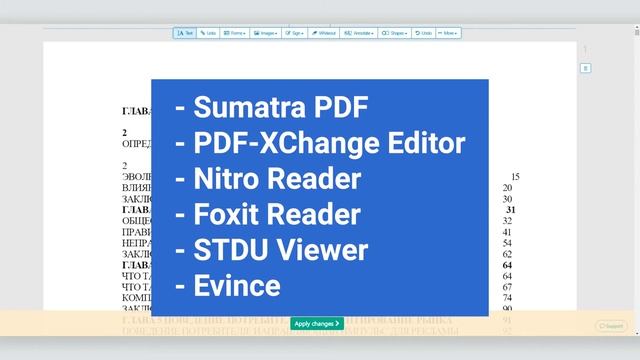Click page number 20 in the contents
Screen dimensions: 640x360
(507, 188)
